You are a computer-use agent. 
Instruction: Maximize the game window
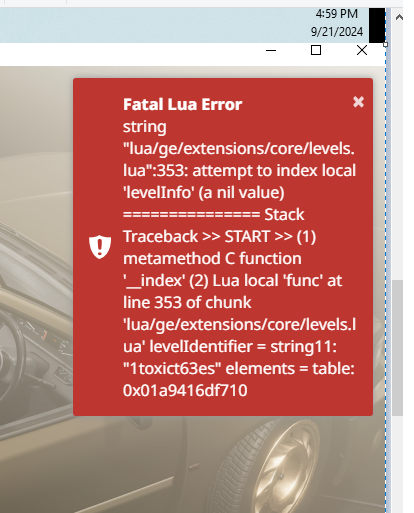[x=316, y=50]
